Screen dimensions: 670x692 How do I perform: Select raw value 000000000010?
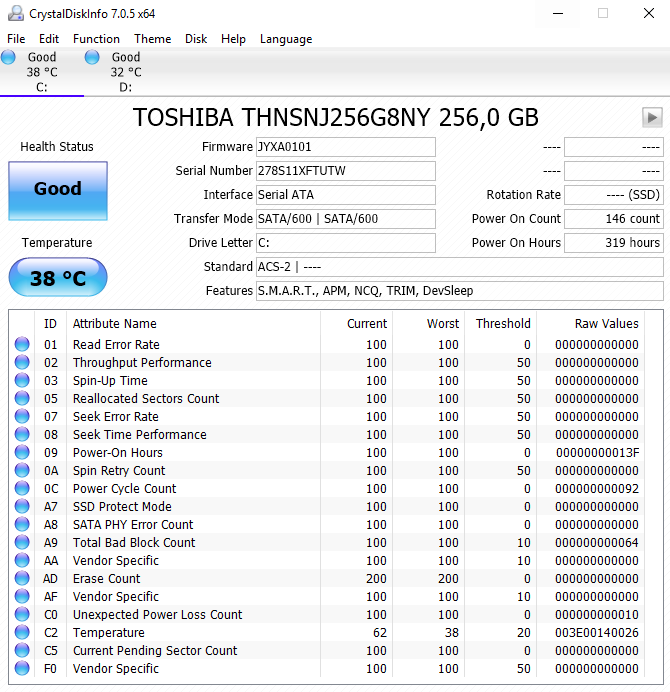click(x=597, y=615)
